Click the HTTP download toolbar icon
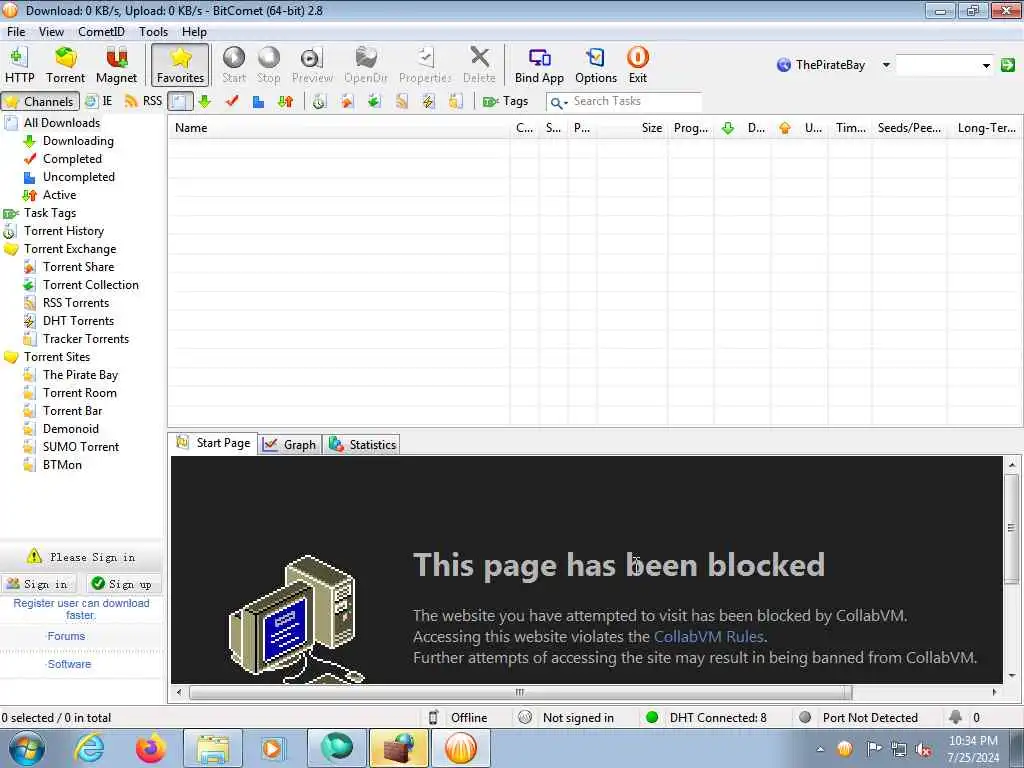The width and height of the screenshot is (1024, 768). pyautogui.click(x=19, y=65)
